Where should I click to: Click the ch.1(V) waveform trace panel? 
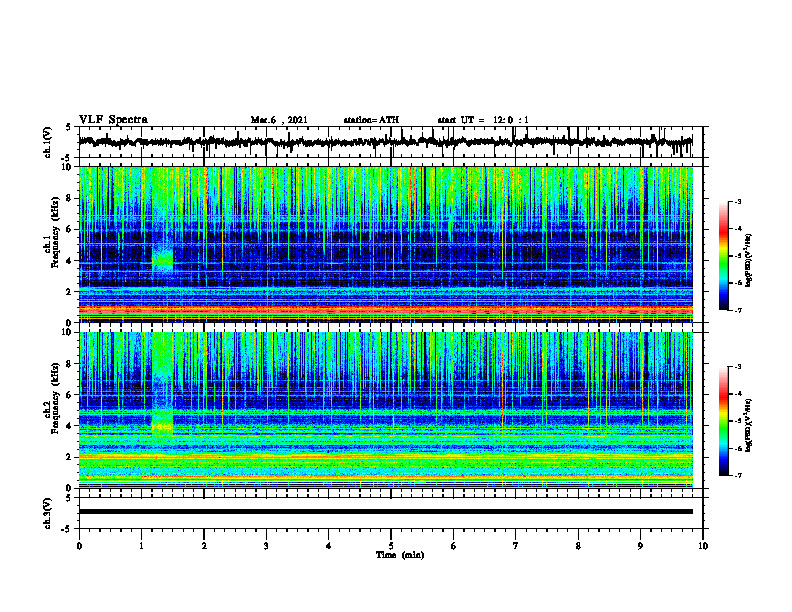(391, 142)
